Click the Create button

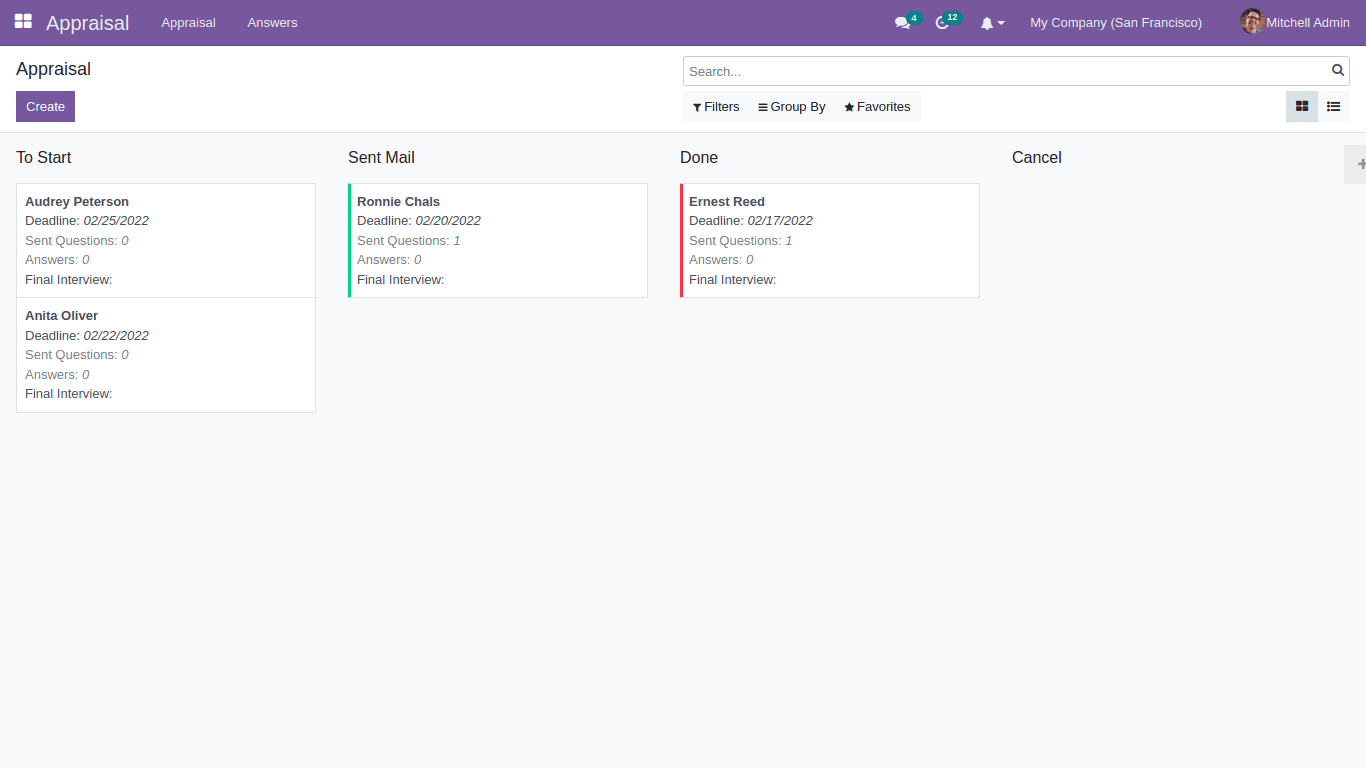tap(45, 106)
